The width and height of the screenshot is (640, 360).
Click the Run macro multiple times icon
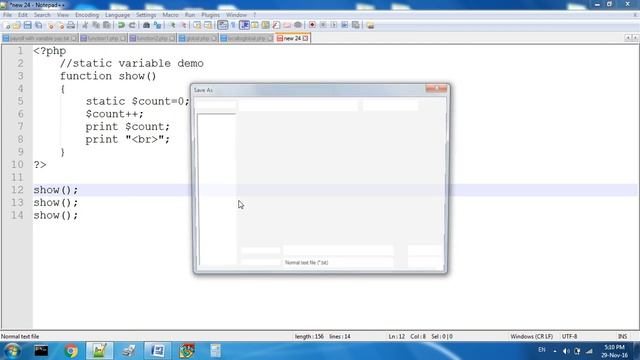pos(345,25)
